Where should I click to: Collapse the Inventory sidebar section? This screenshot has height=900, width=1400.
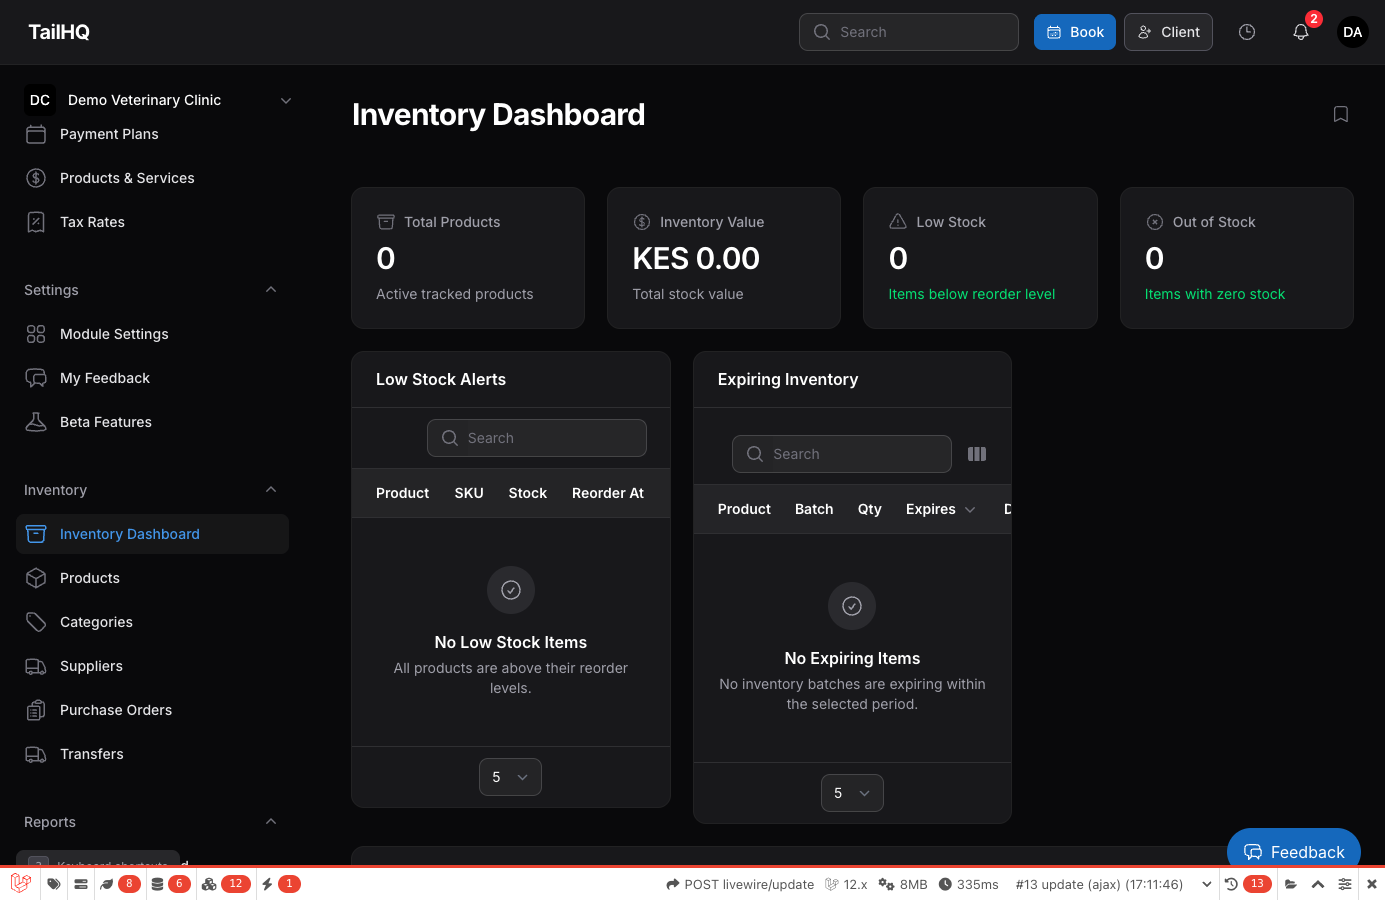click(x=271, y=490)
